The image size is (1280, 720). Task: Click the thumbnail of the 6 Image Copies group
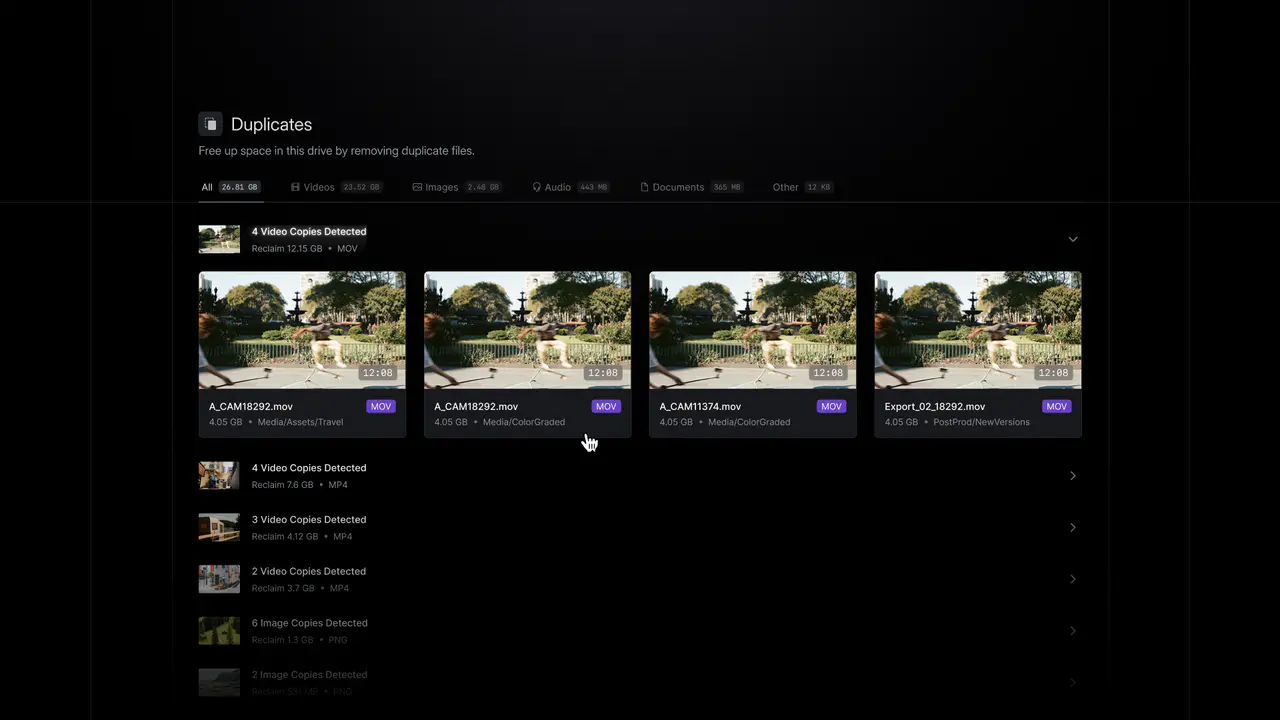[219, 631]
